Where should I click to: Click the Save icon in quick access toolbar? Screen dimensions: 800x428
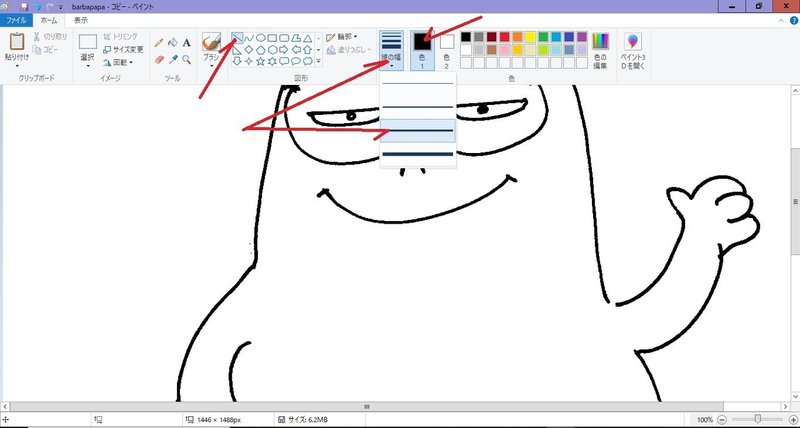click(x=24, y=7)
